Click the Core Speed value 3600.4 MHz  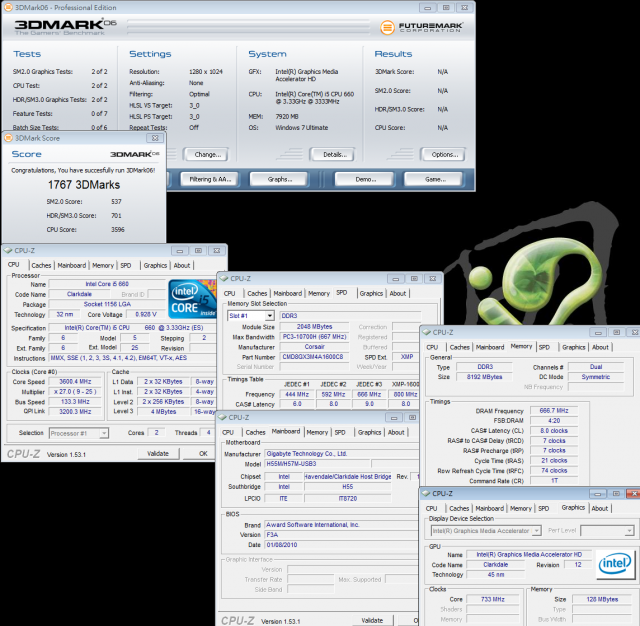click(75, 382)
